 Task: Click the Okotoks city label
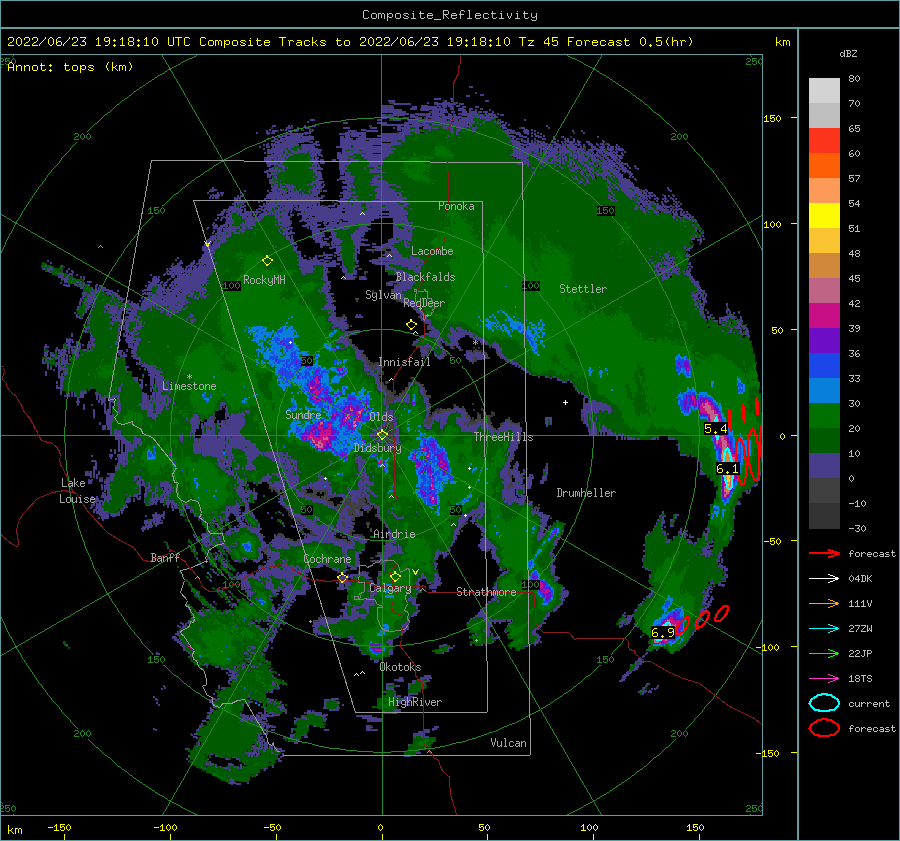400,667
